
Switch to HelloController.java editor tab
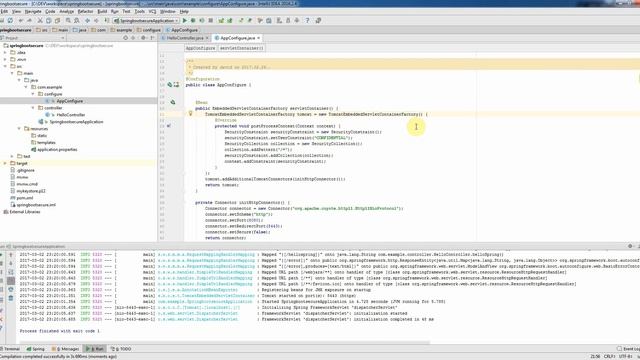point(185,38)
